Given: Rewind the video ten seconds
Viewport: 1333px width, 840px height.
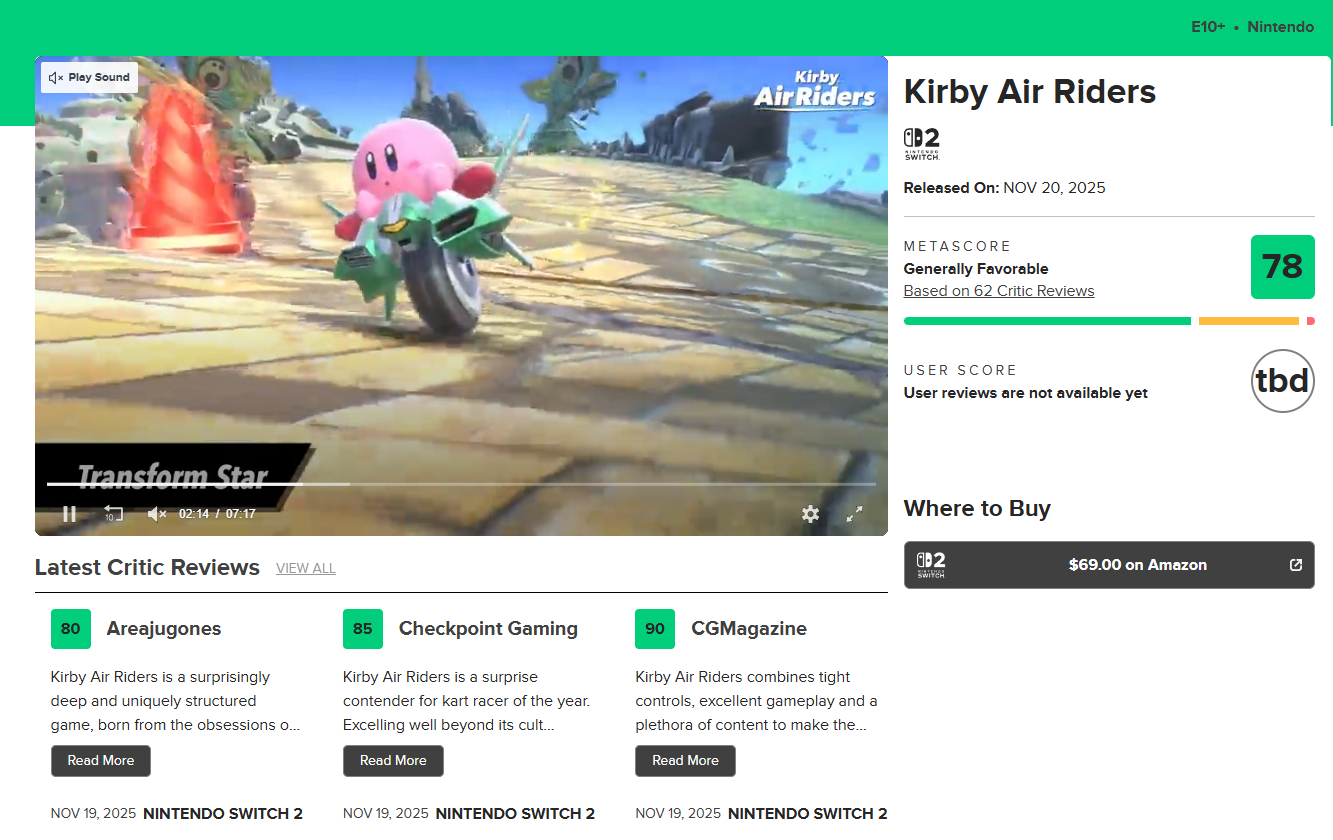Looking at the screenshot, I should pyautogui.click(x=113, y=514).
